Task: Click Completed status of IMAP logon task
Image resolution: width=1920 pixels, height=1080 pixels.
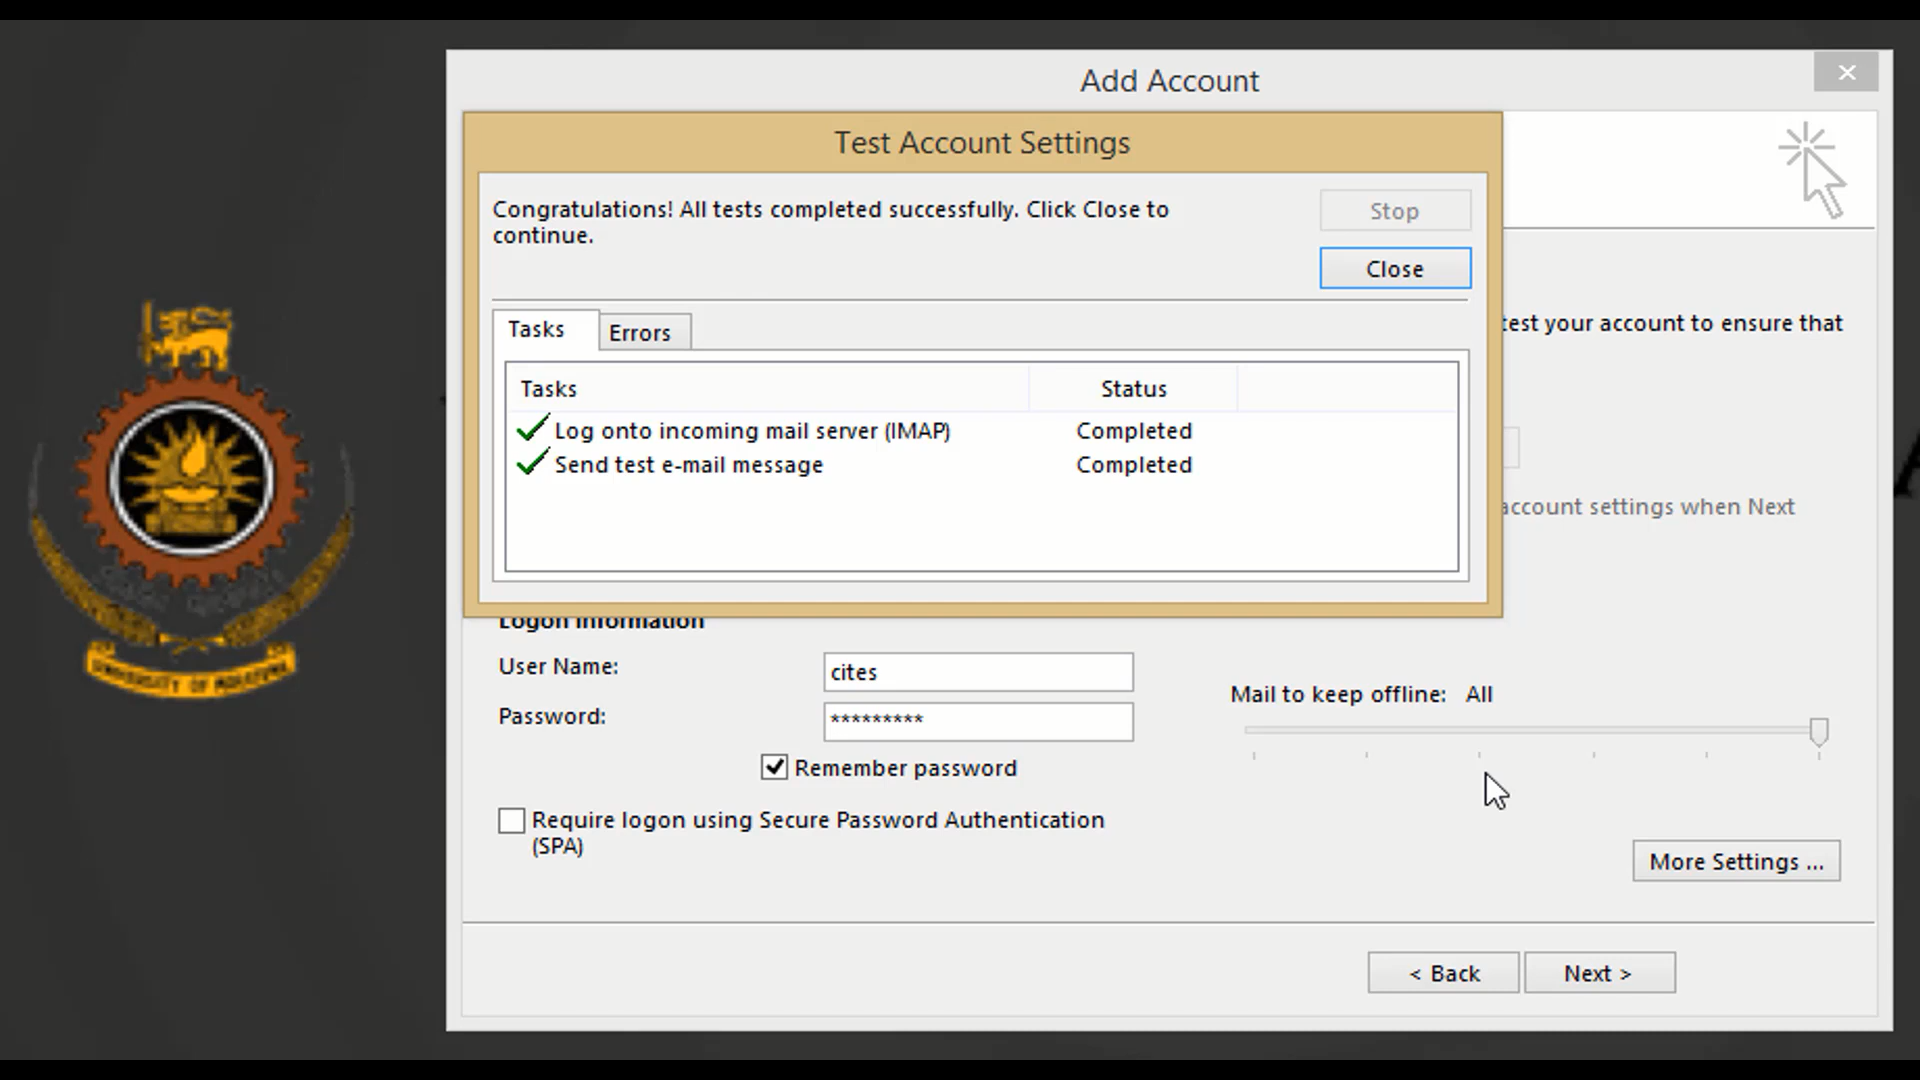Action: [x=1134, y=431]
